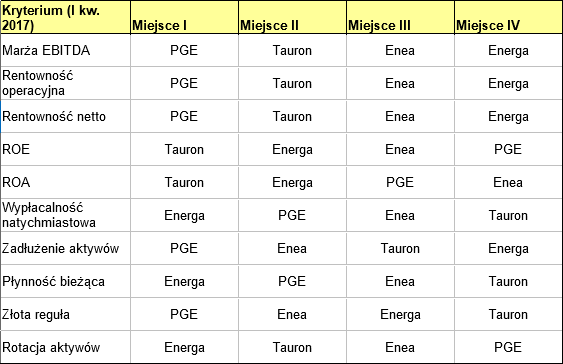
Task: Select the Rentowność operacyjna cell
Action: [65, 83]
